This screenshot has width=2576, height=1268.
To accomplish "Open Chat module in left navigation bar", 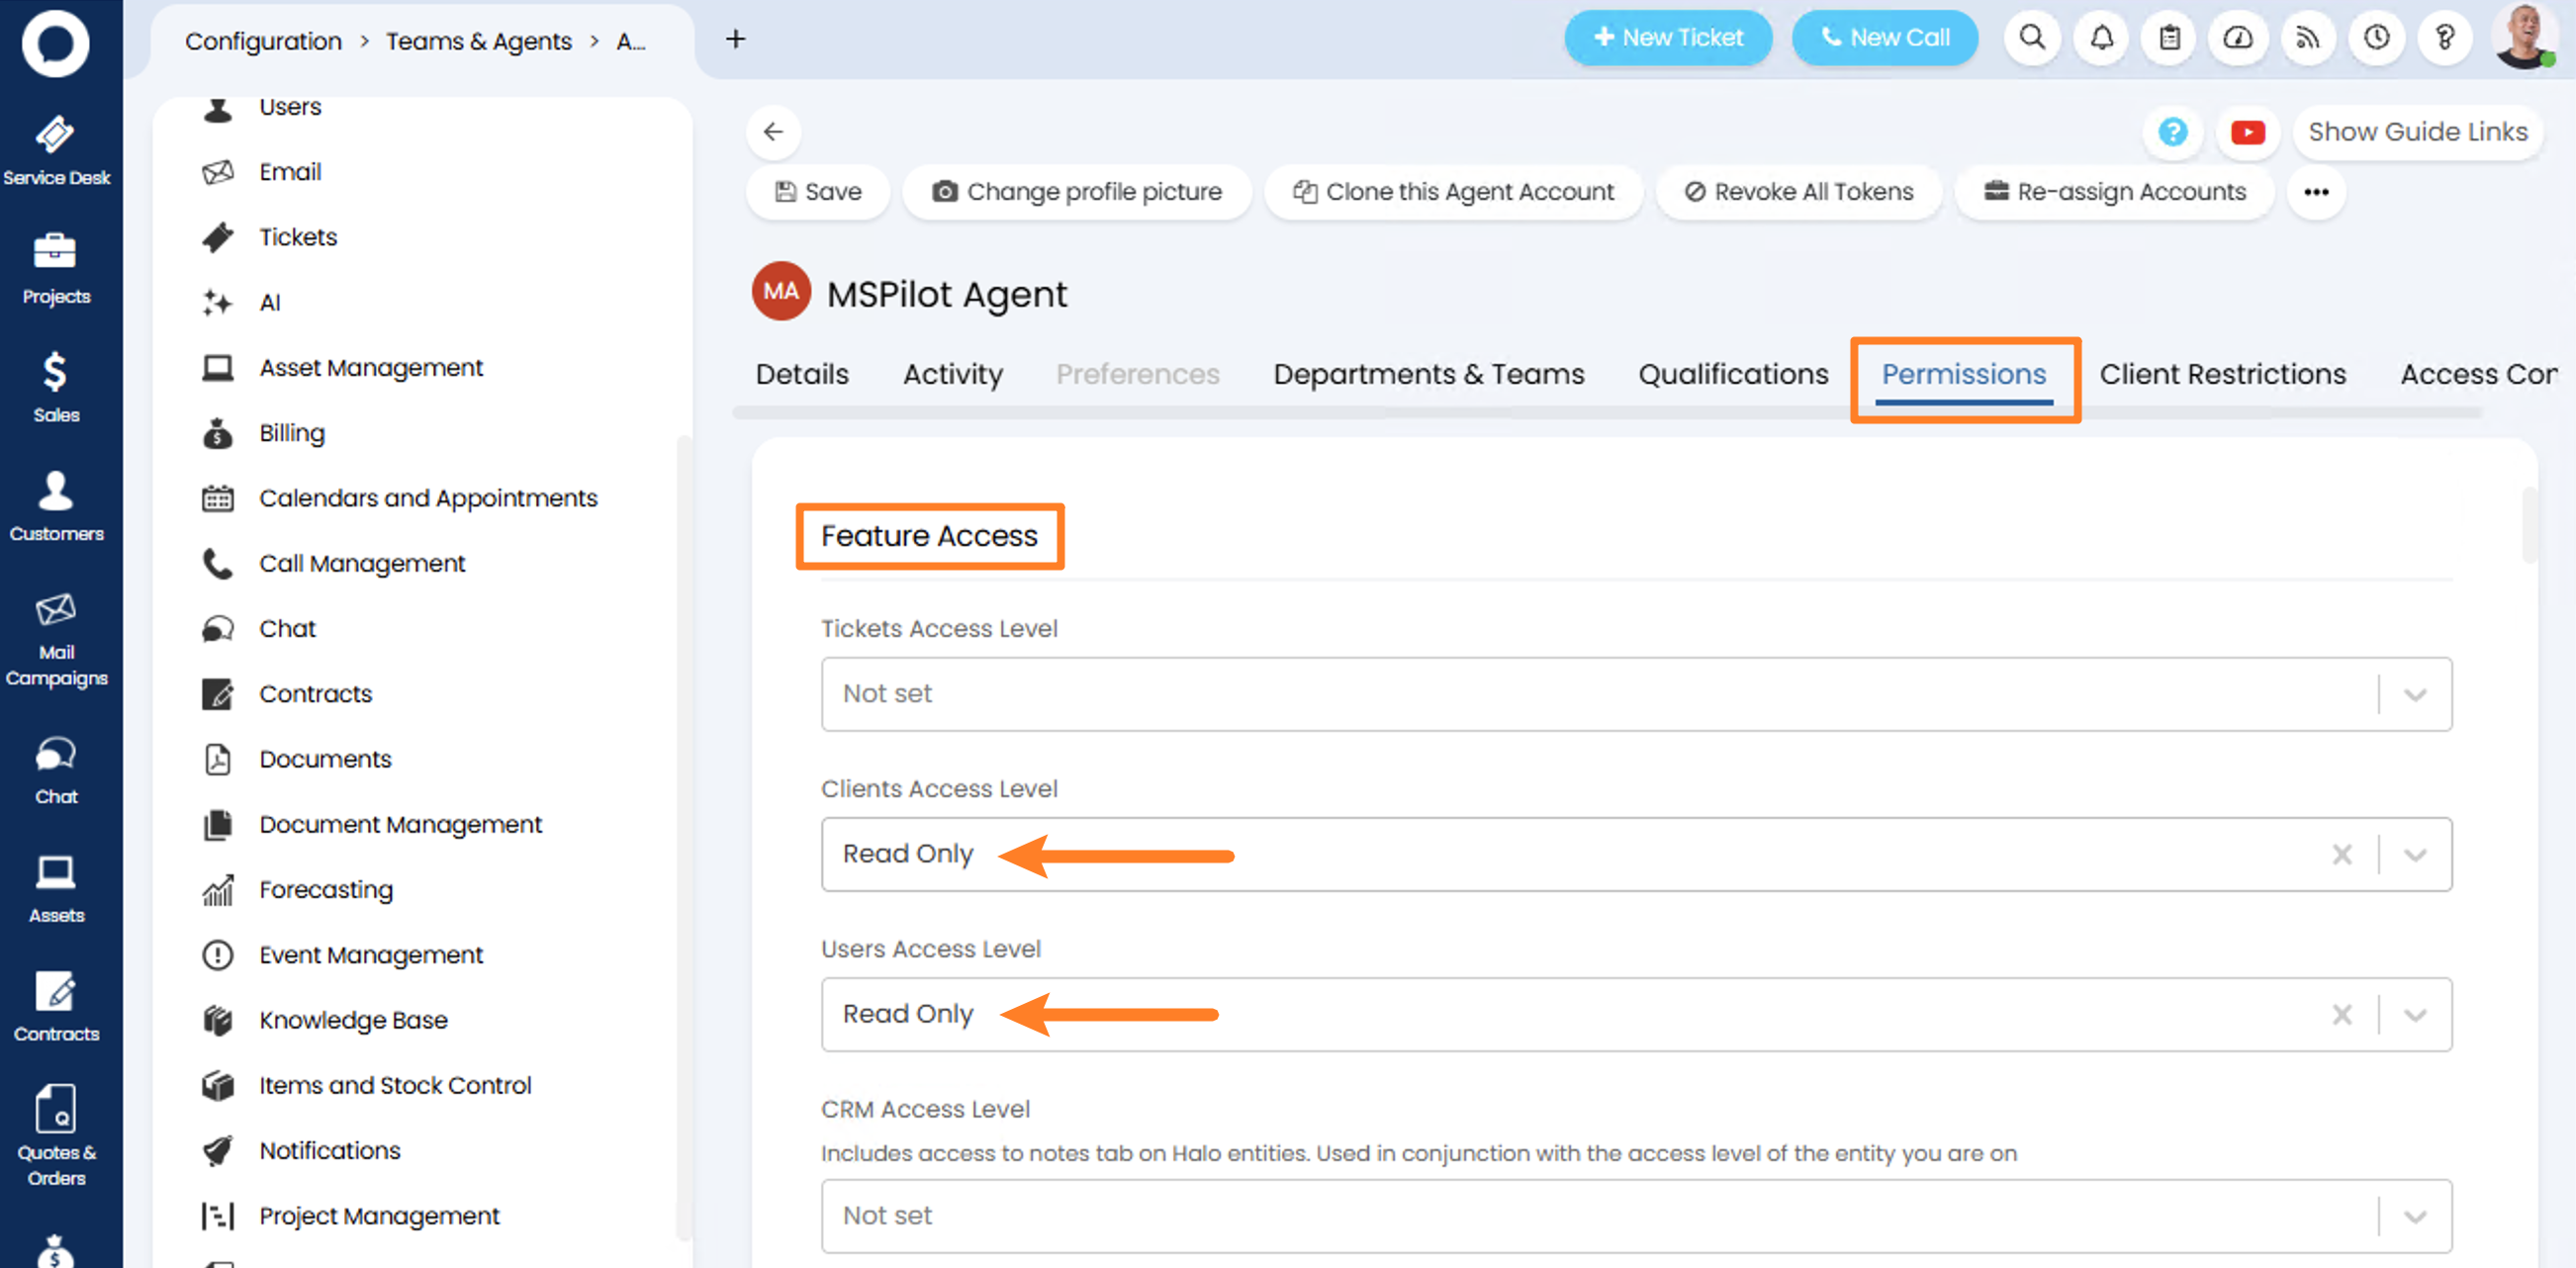I will coord(56,770).
